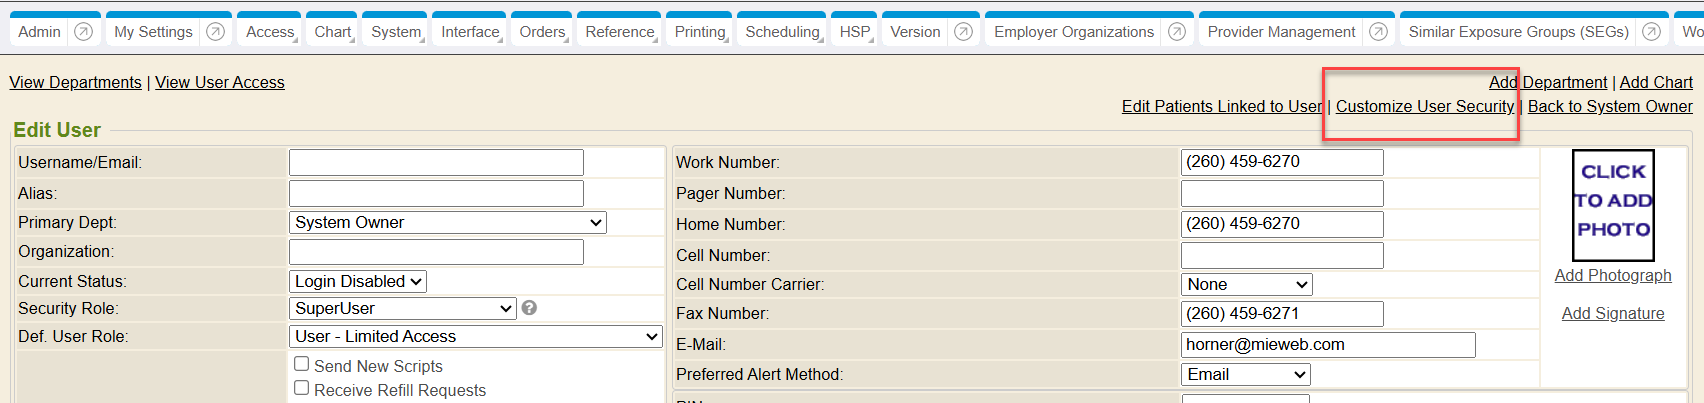The image size is (1704, 403).
Task: Open the Scheduling menu tab
Action: click(x=782, y=32)
